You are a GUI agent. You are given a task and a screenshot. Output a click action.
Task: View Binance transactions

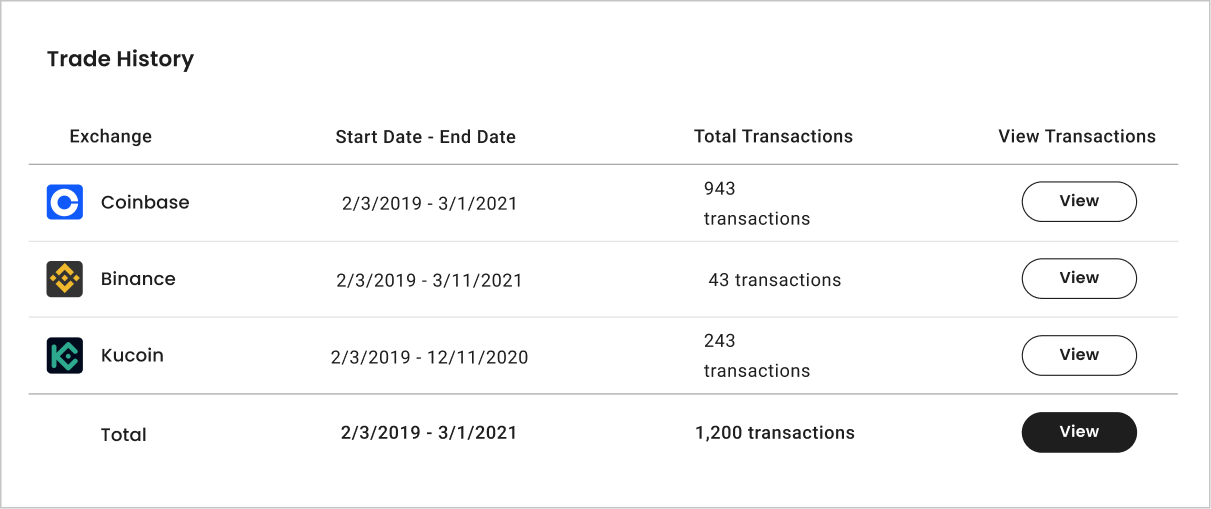(1078, 278)
